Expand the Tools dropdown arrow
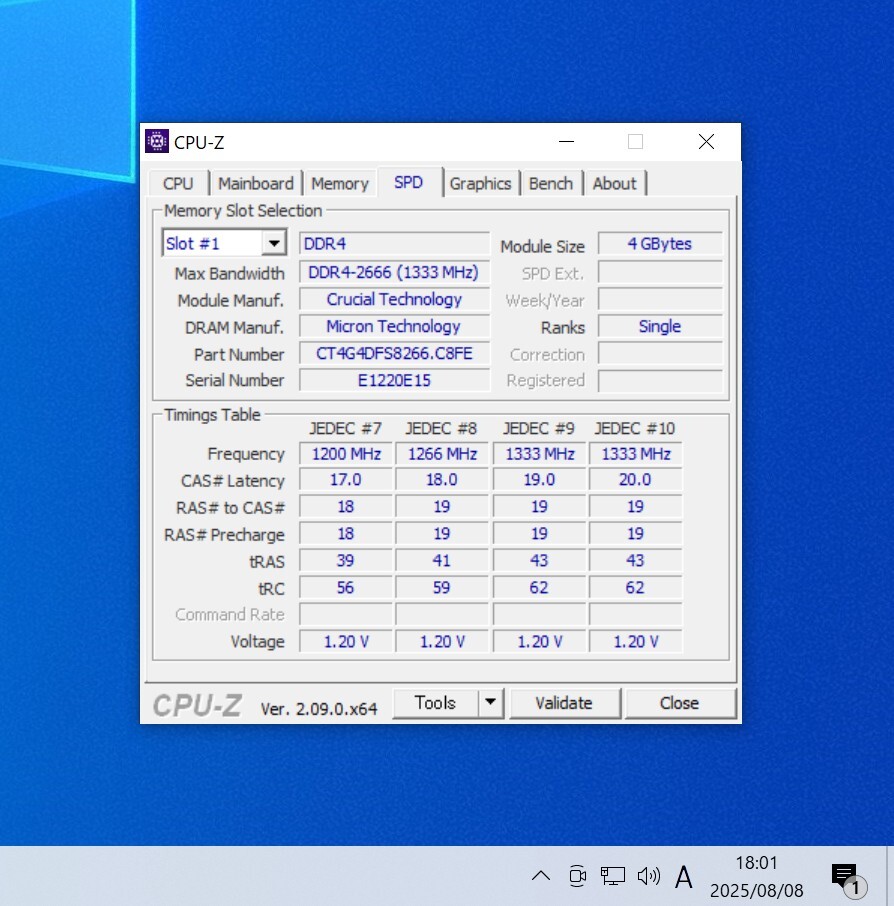Viewport: 894px width, 906px height. click(491, 703)
